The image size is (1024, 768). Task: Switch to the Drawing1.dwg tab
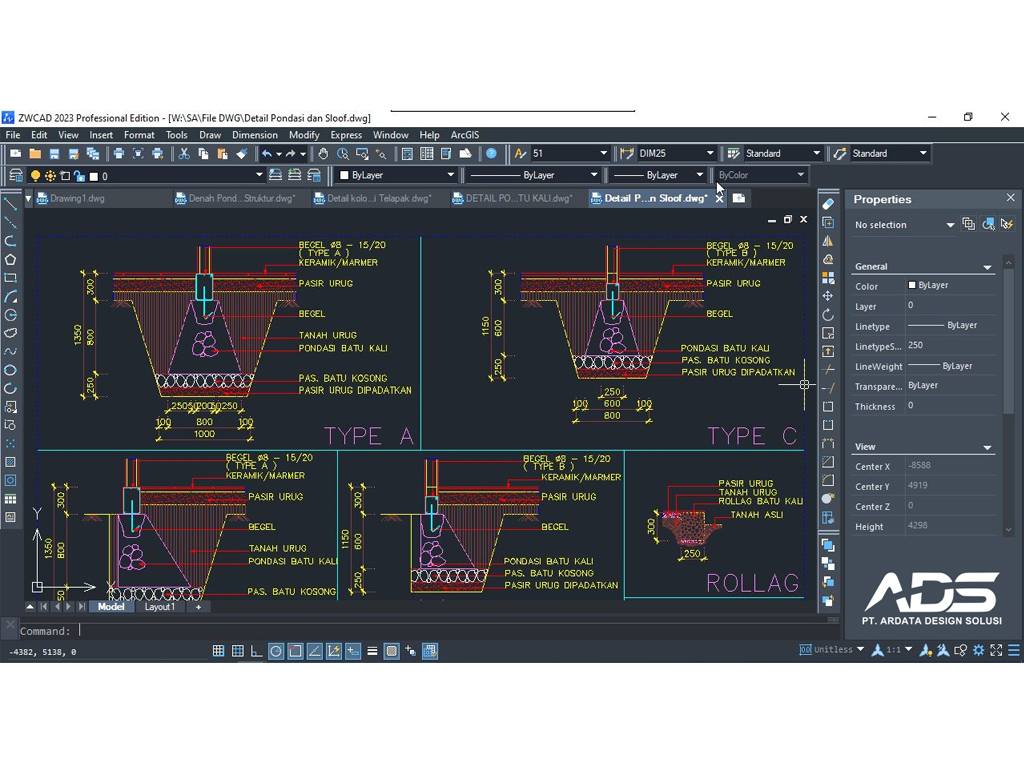click(x=77, y=199)
